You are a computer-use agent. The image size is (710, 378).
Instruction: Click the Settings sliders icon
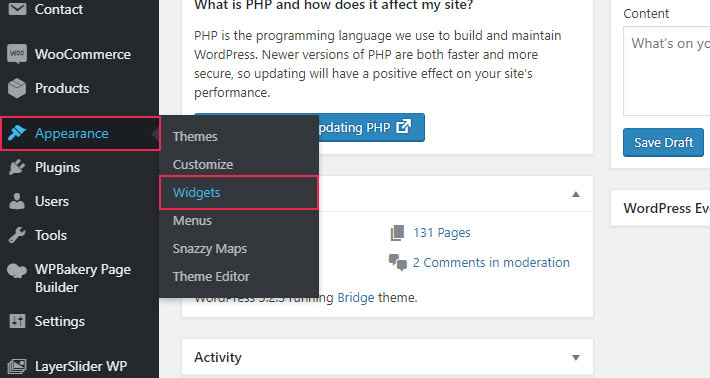[17, 321]
